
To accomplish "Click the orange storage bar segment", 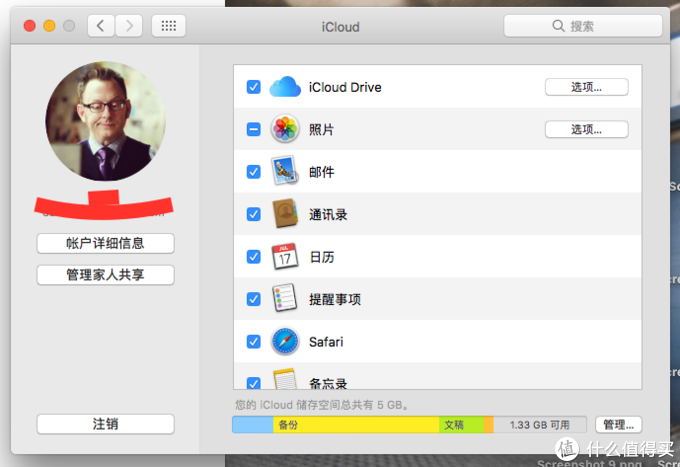I will tap(488, 425).
